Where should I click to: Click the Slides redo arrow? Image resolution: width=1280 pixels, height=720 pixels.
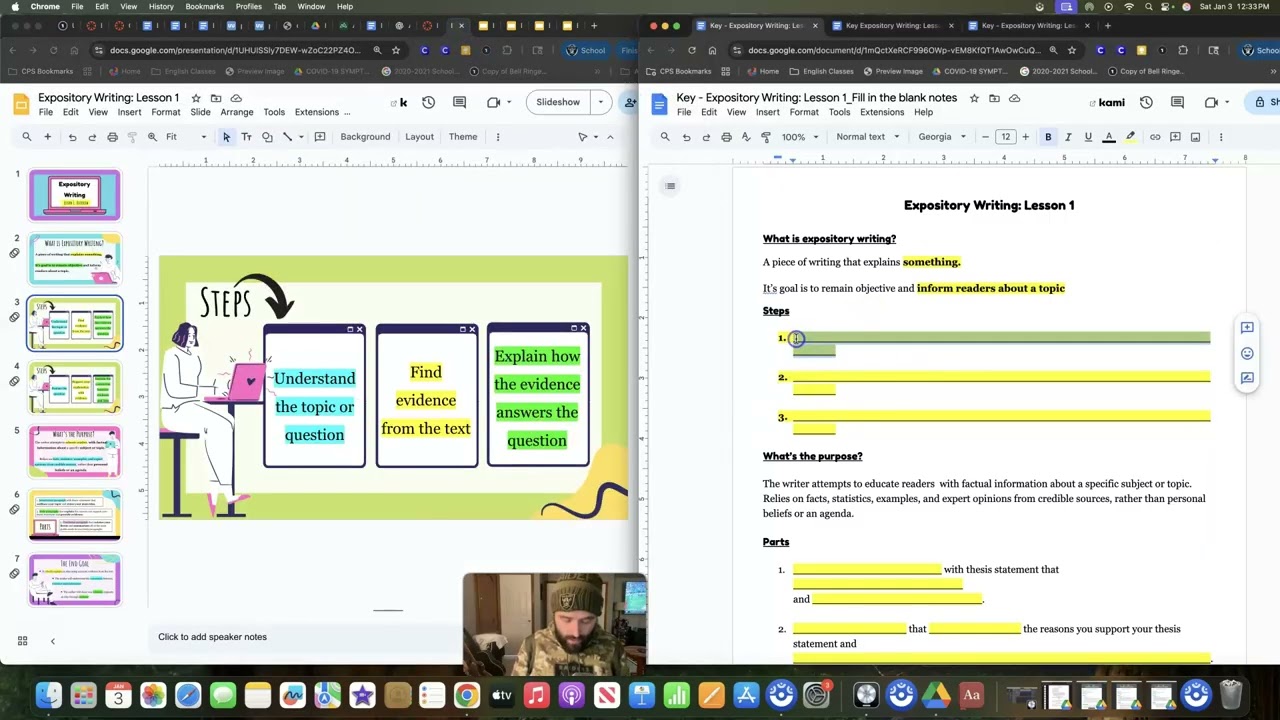(92, 137)
